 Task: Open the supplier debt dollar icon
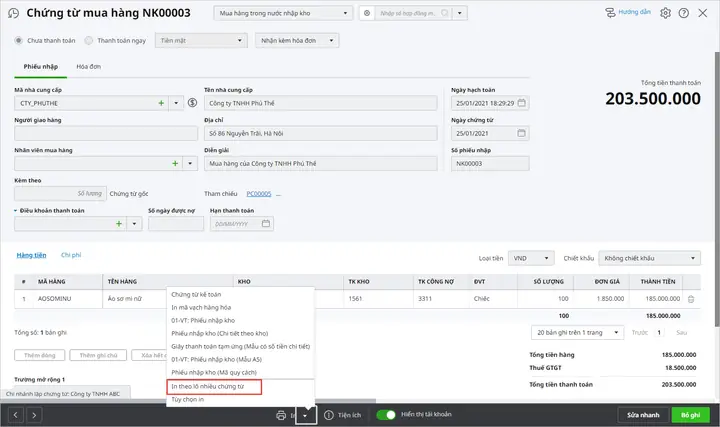pyautogui.click(x=192, y=103)
